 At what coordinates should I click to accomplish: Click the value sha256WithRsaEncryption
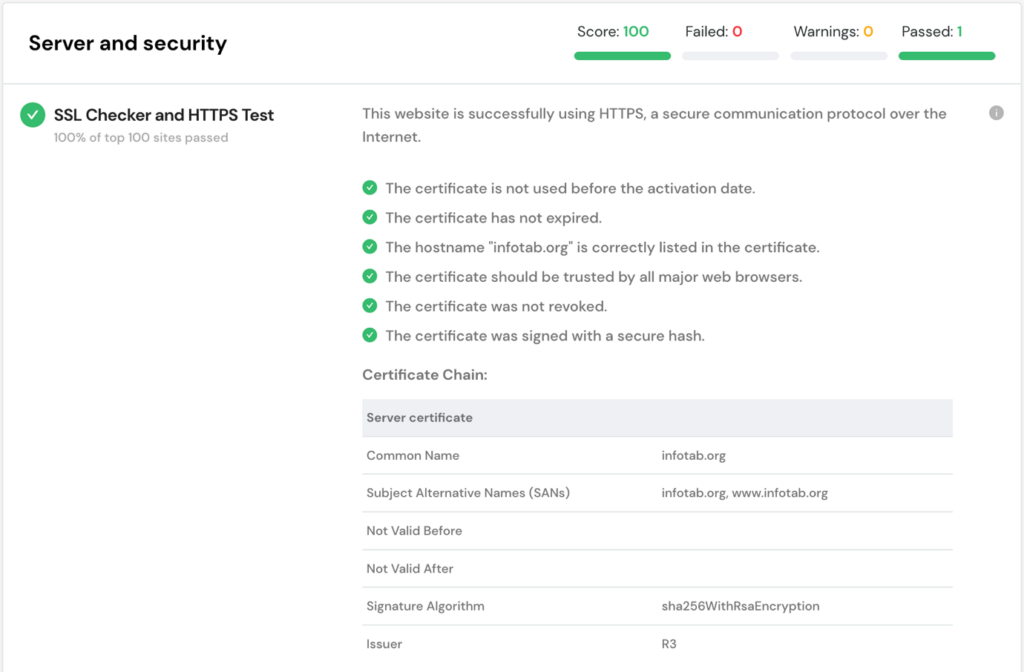(741, 607)
